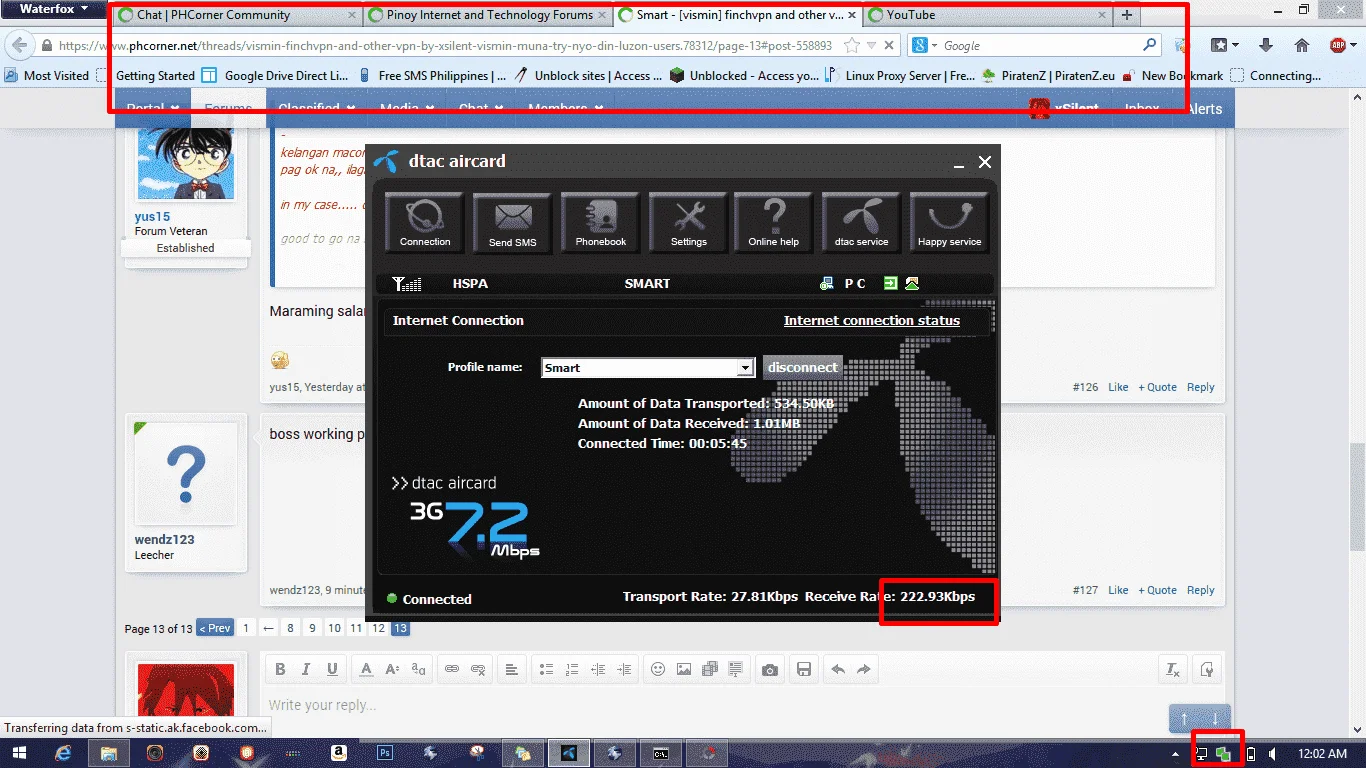Quote post #126
1366x768 pixels.
(x=1158, y=387)
